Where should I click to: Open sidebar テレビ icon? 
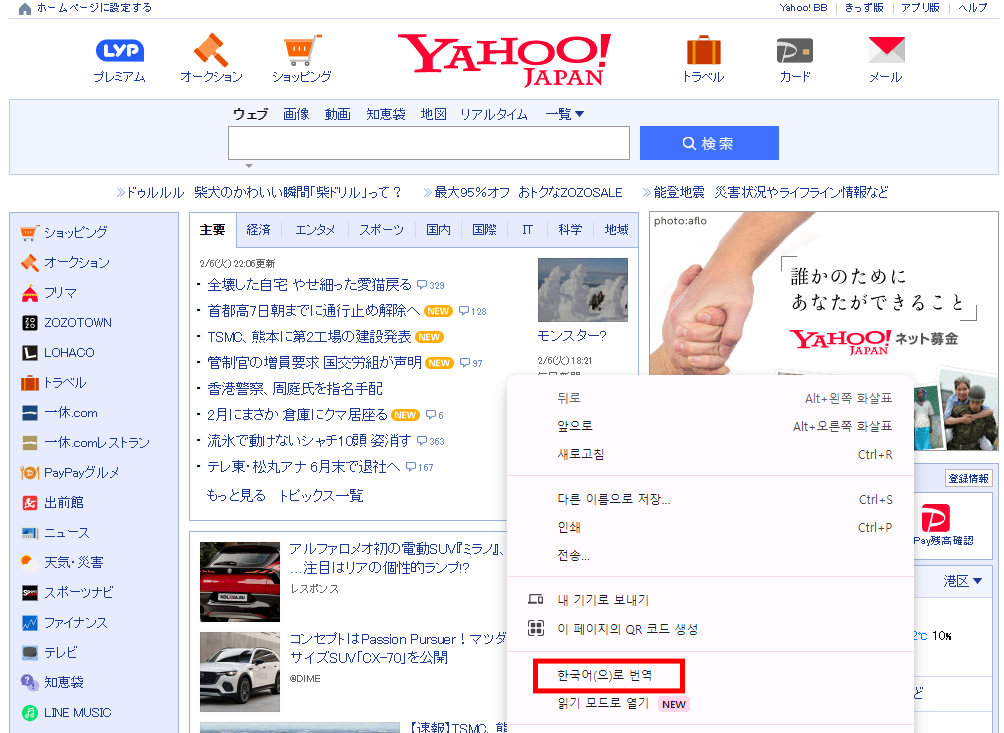pos(29,652)
